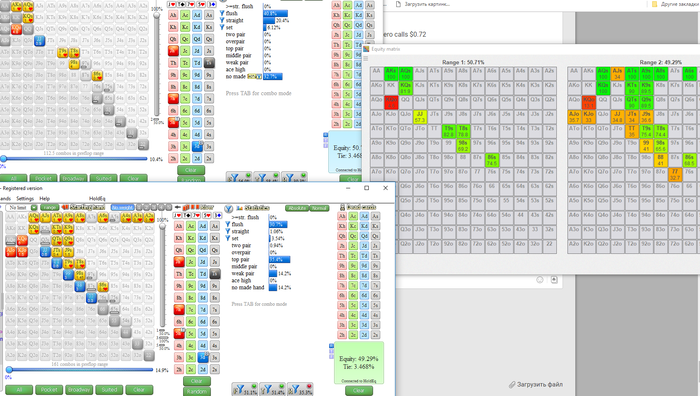The image size is (700, 396).
Task: Click the AKs cell in Range 1 matrix
Action: pos(391,73)
